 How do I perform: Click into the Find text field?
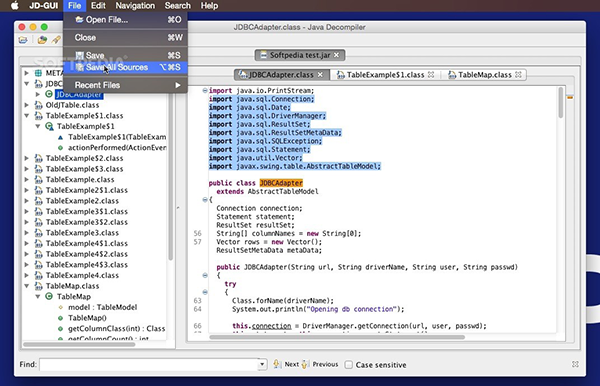pyautogui.click(x=149, y=364)
